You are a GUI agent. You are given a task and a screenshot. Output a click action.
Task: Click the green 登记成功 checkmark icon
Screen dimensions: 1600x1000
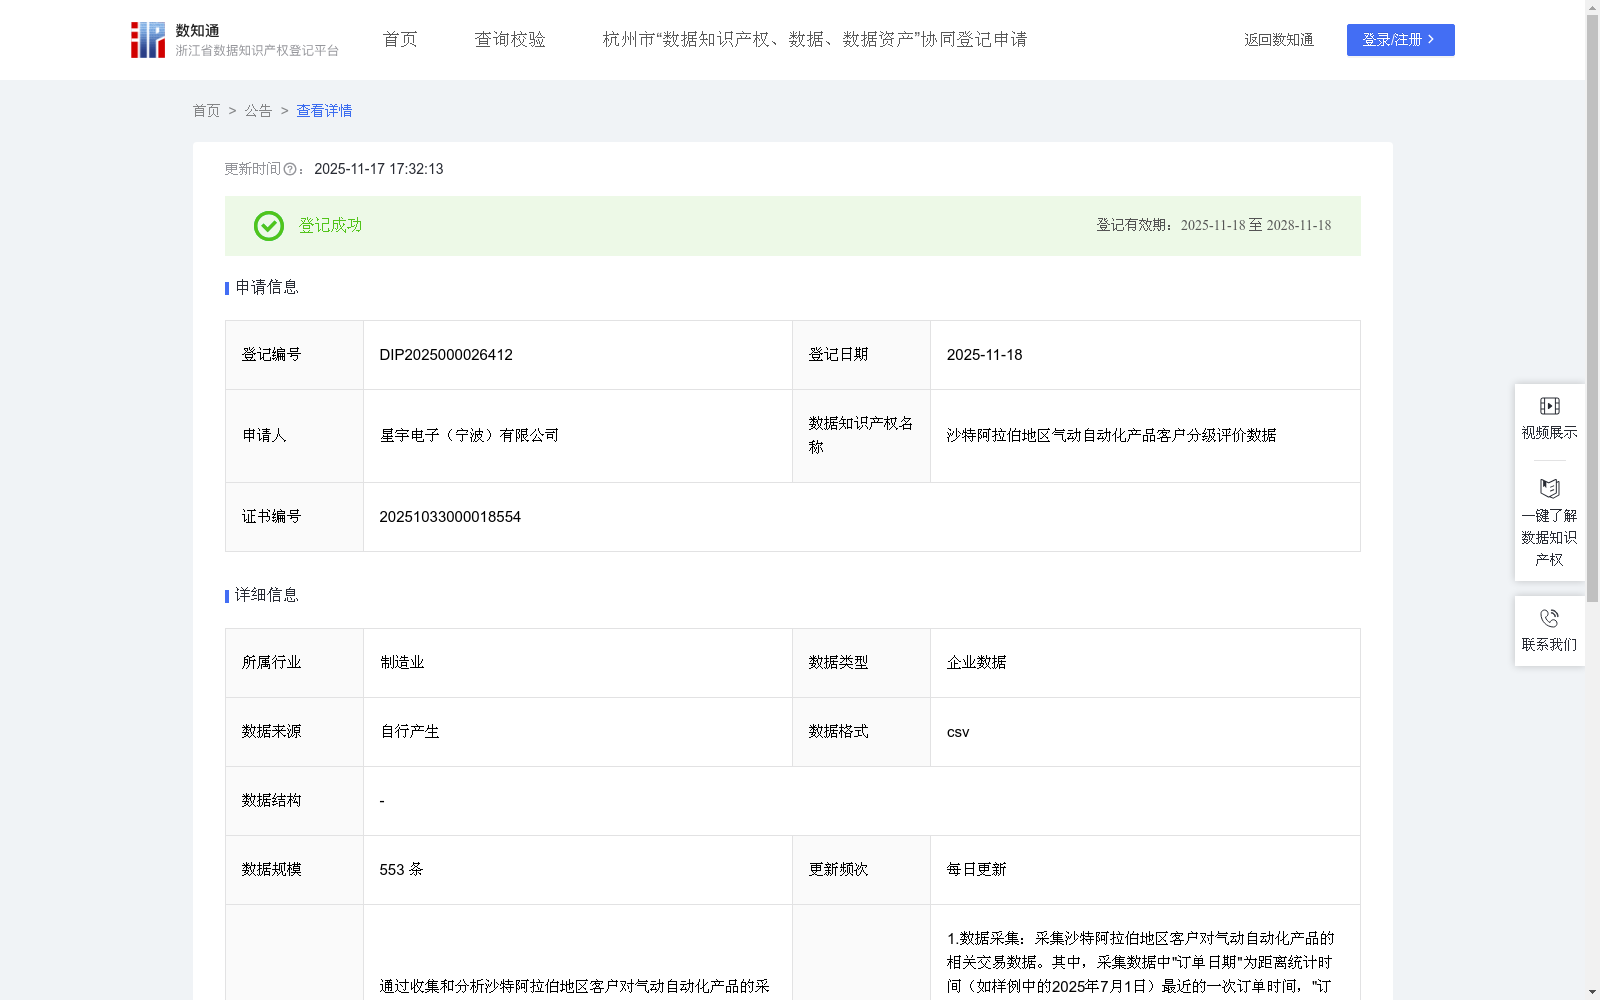click(268, 226)
